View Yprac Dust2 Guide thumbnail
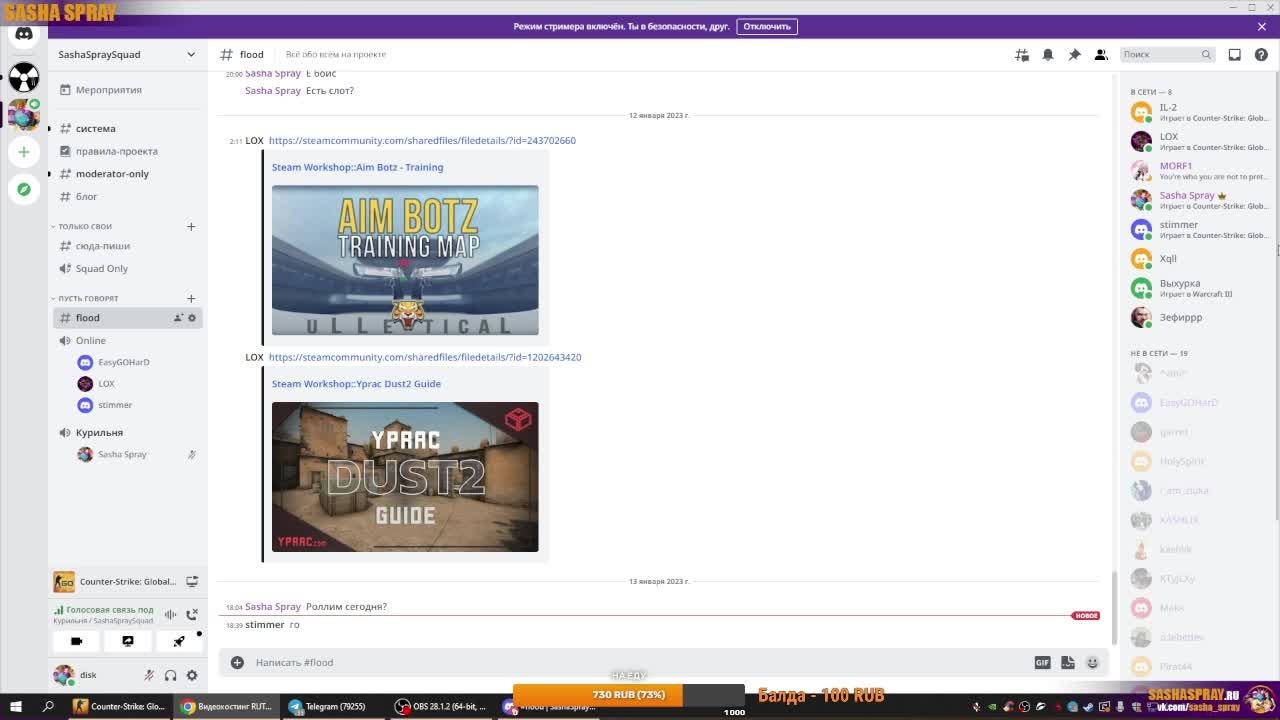This screenshot has height=720, width=1280. coord(405,477)
